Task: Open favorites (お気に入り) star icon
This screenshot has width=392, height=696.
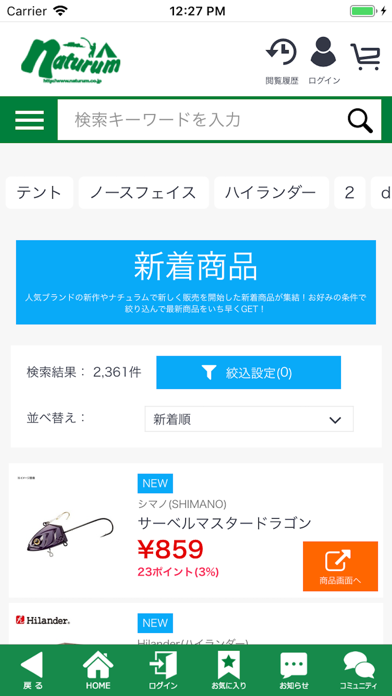Action: click(229, 670)
